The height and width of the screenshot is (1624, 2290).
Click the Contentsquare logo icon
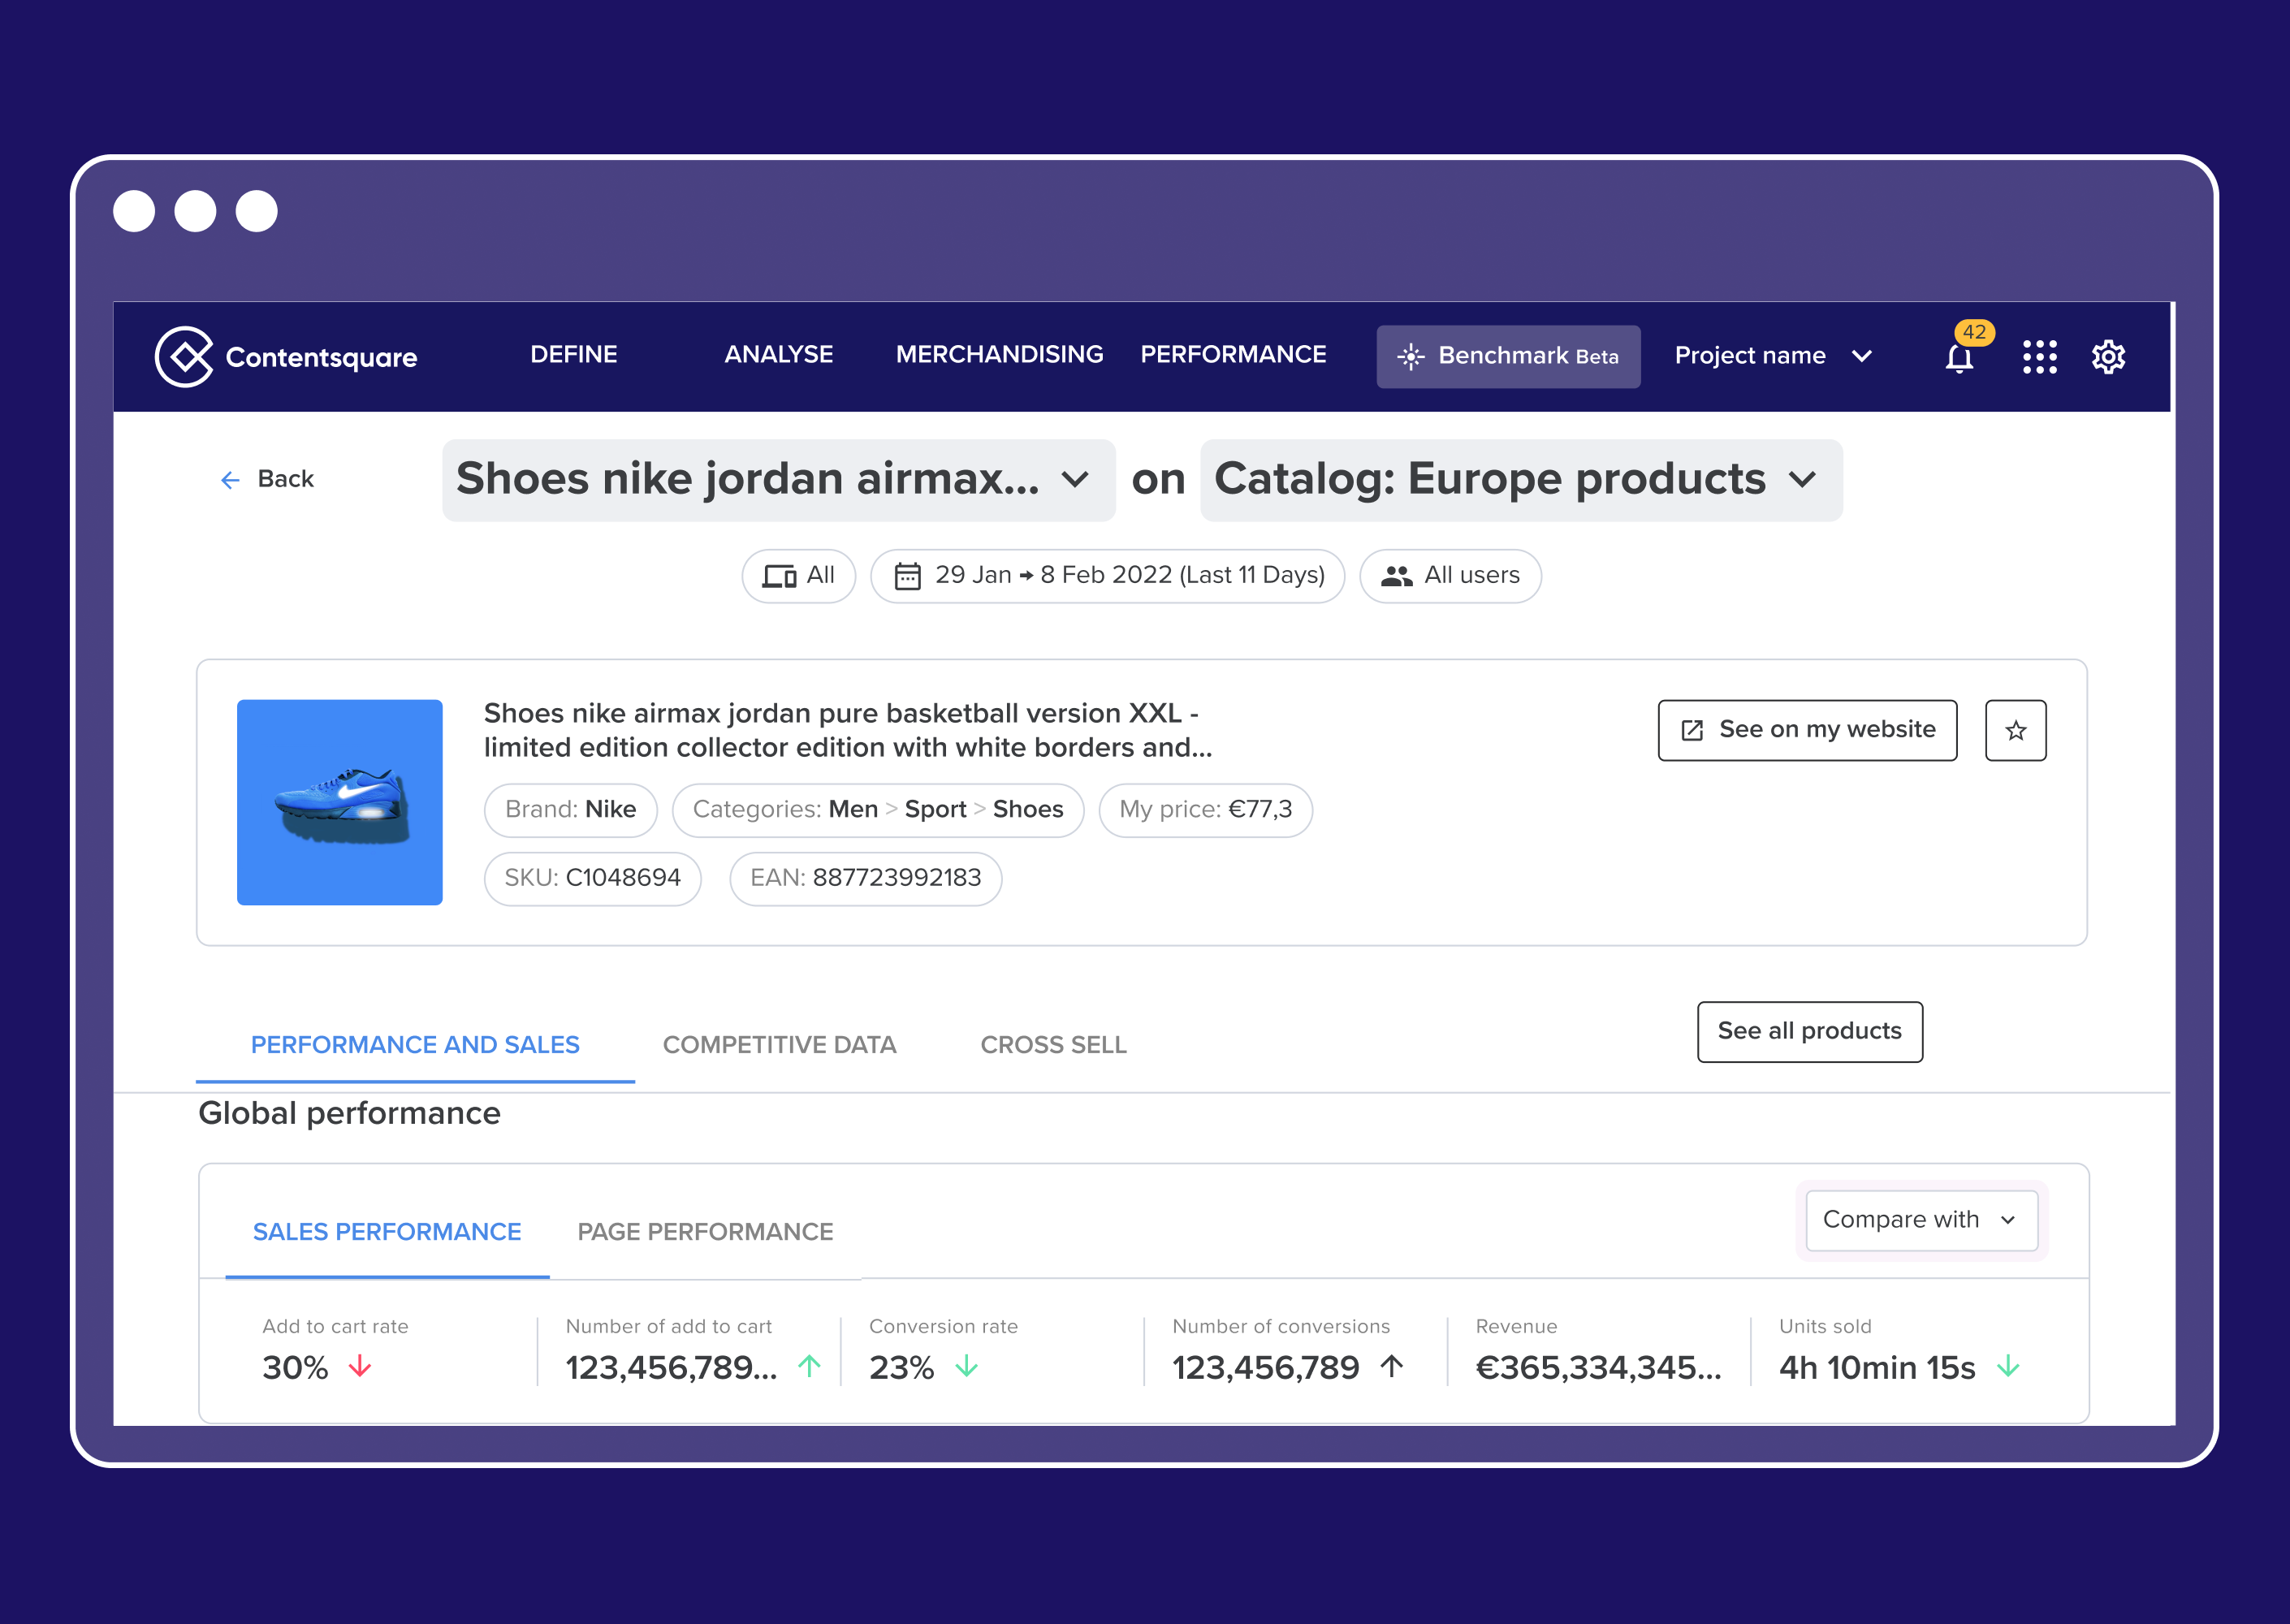pyautogui.click(x=184, y=356)
